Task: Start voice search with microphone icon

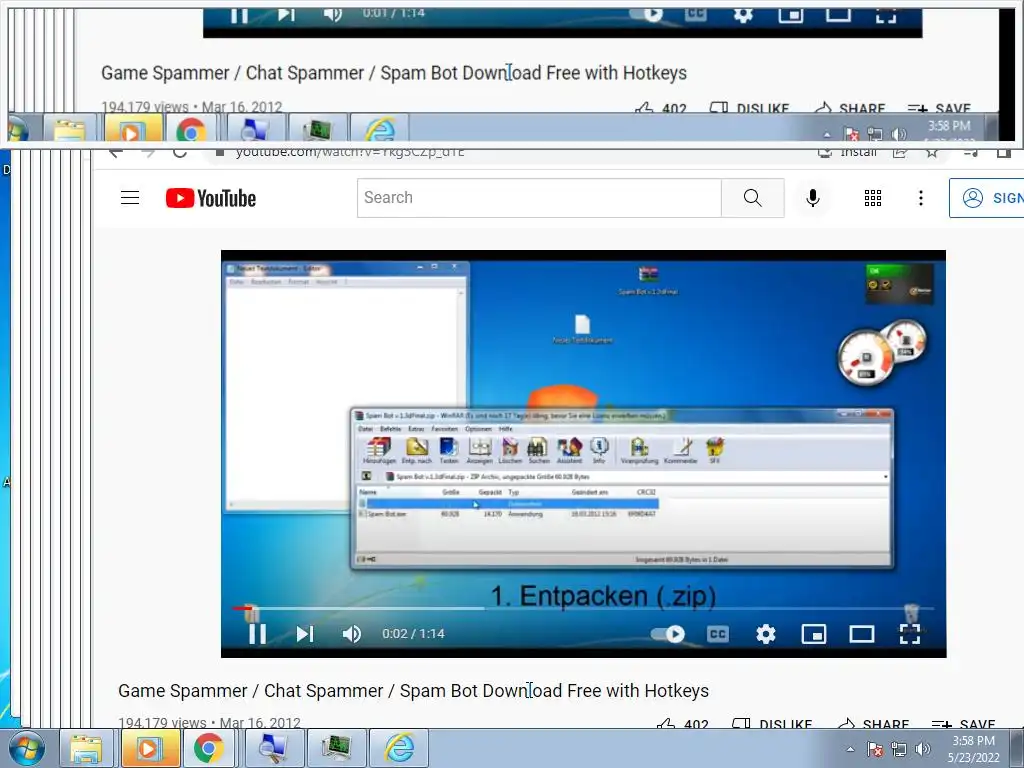Action: pyautogui.click(x=812, y=198)
